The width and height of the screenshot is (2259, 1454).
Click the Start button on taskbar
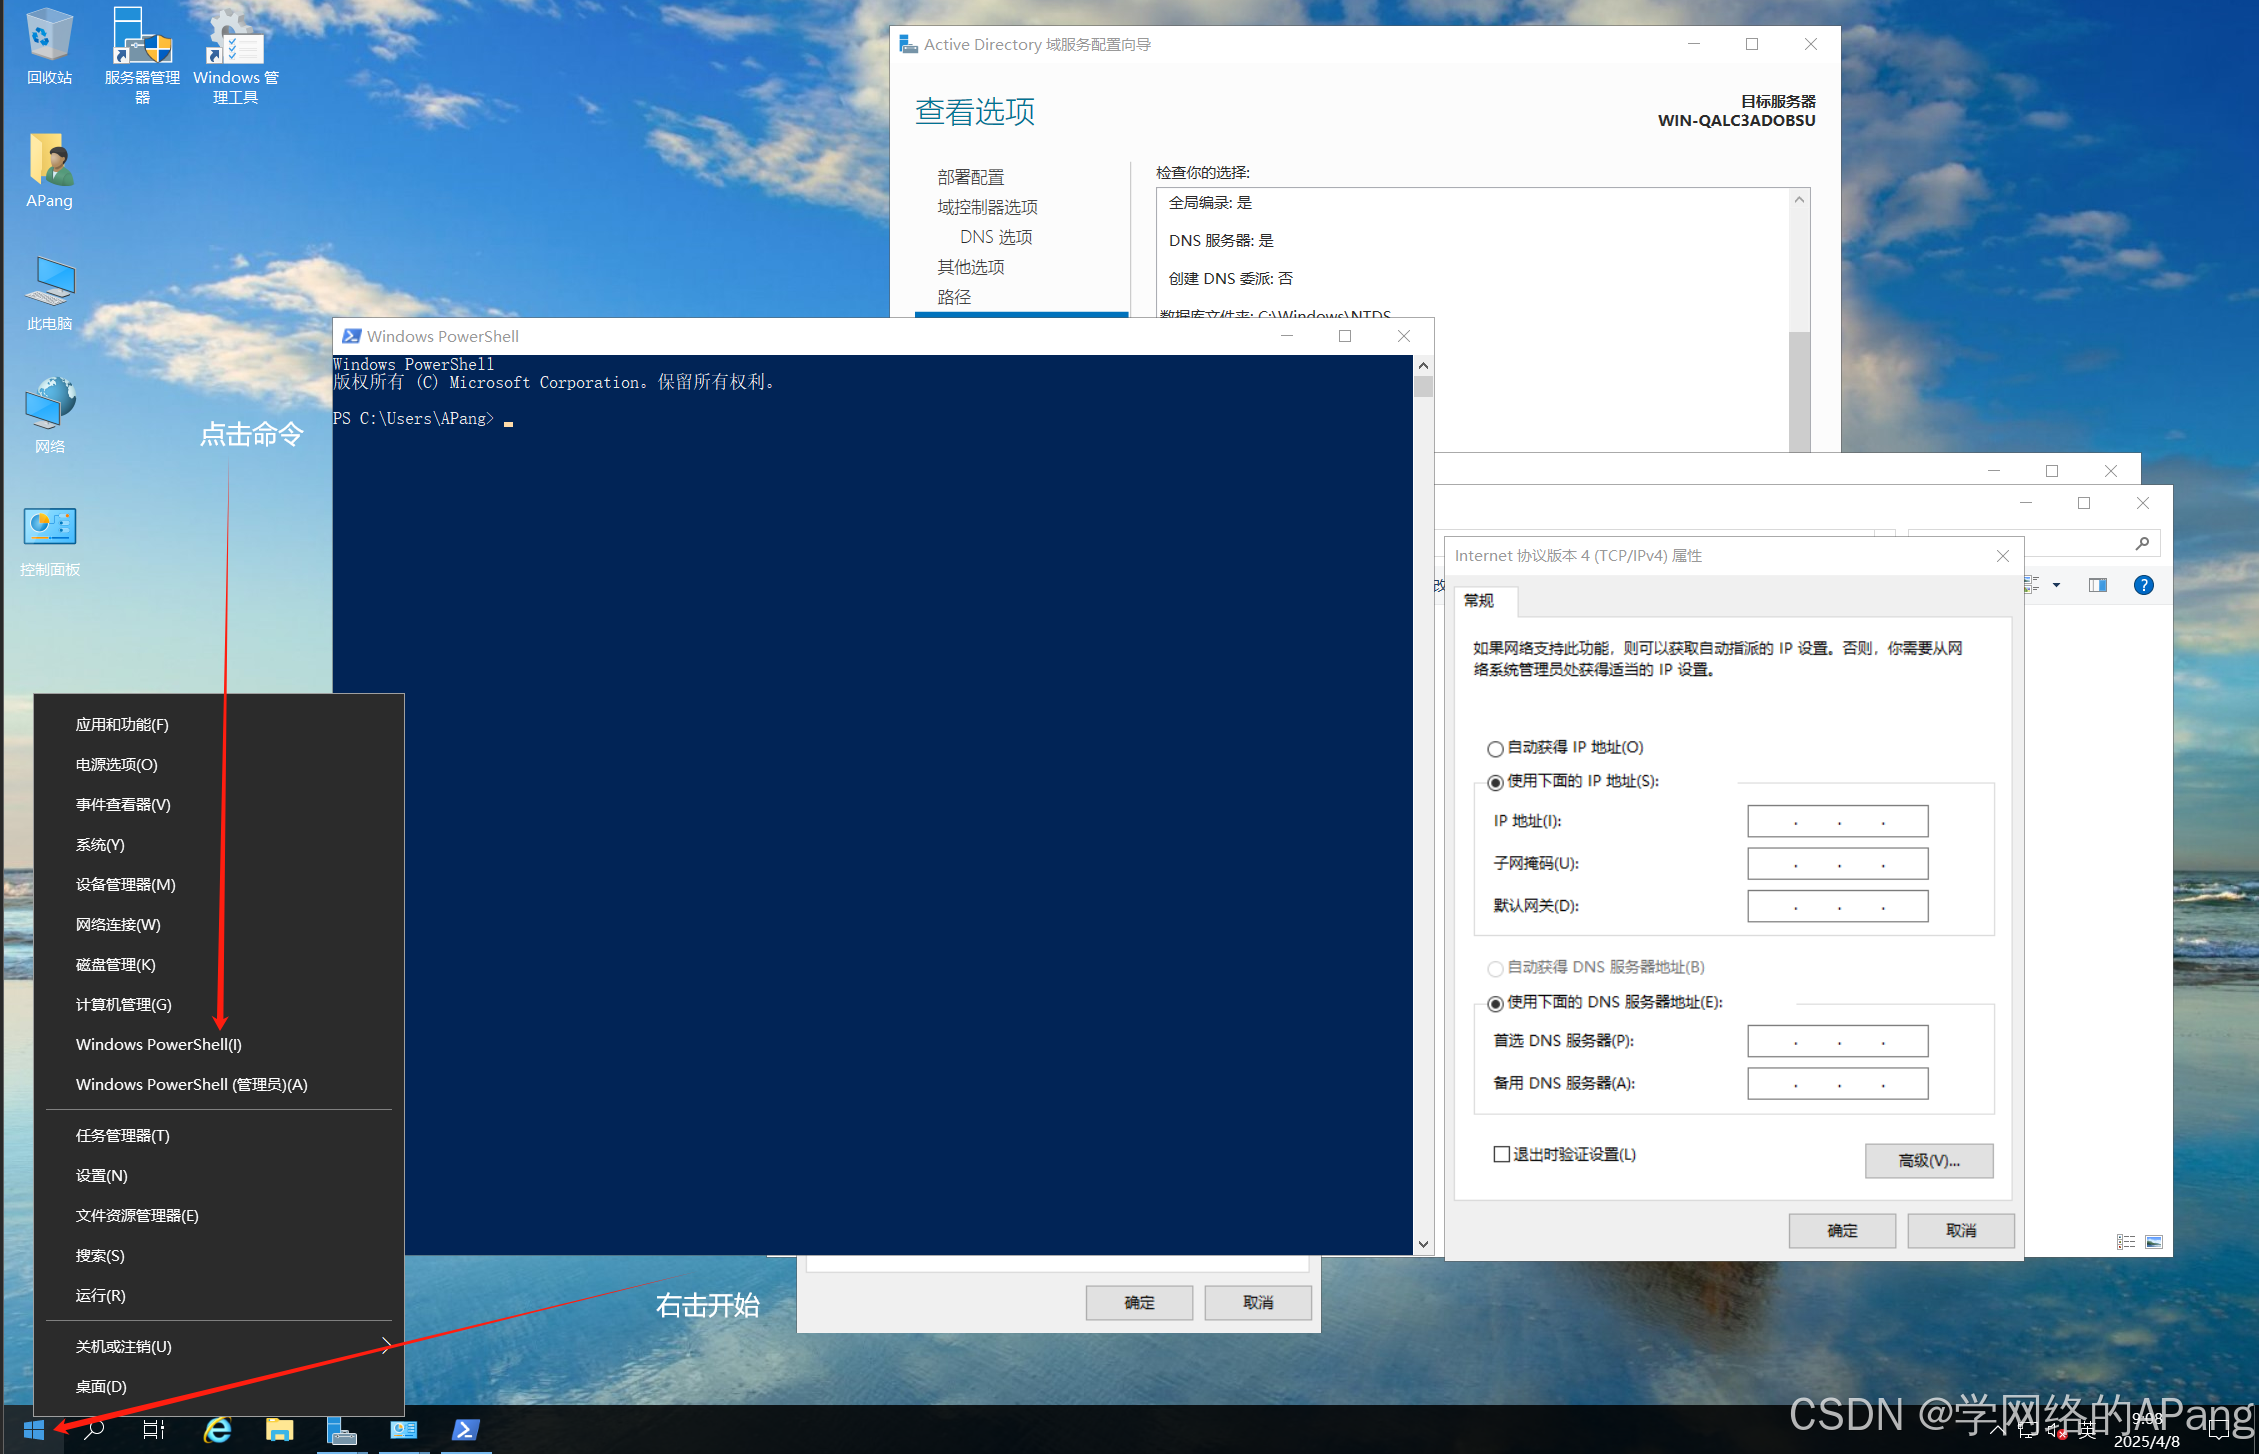(x=33, y=1430)
